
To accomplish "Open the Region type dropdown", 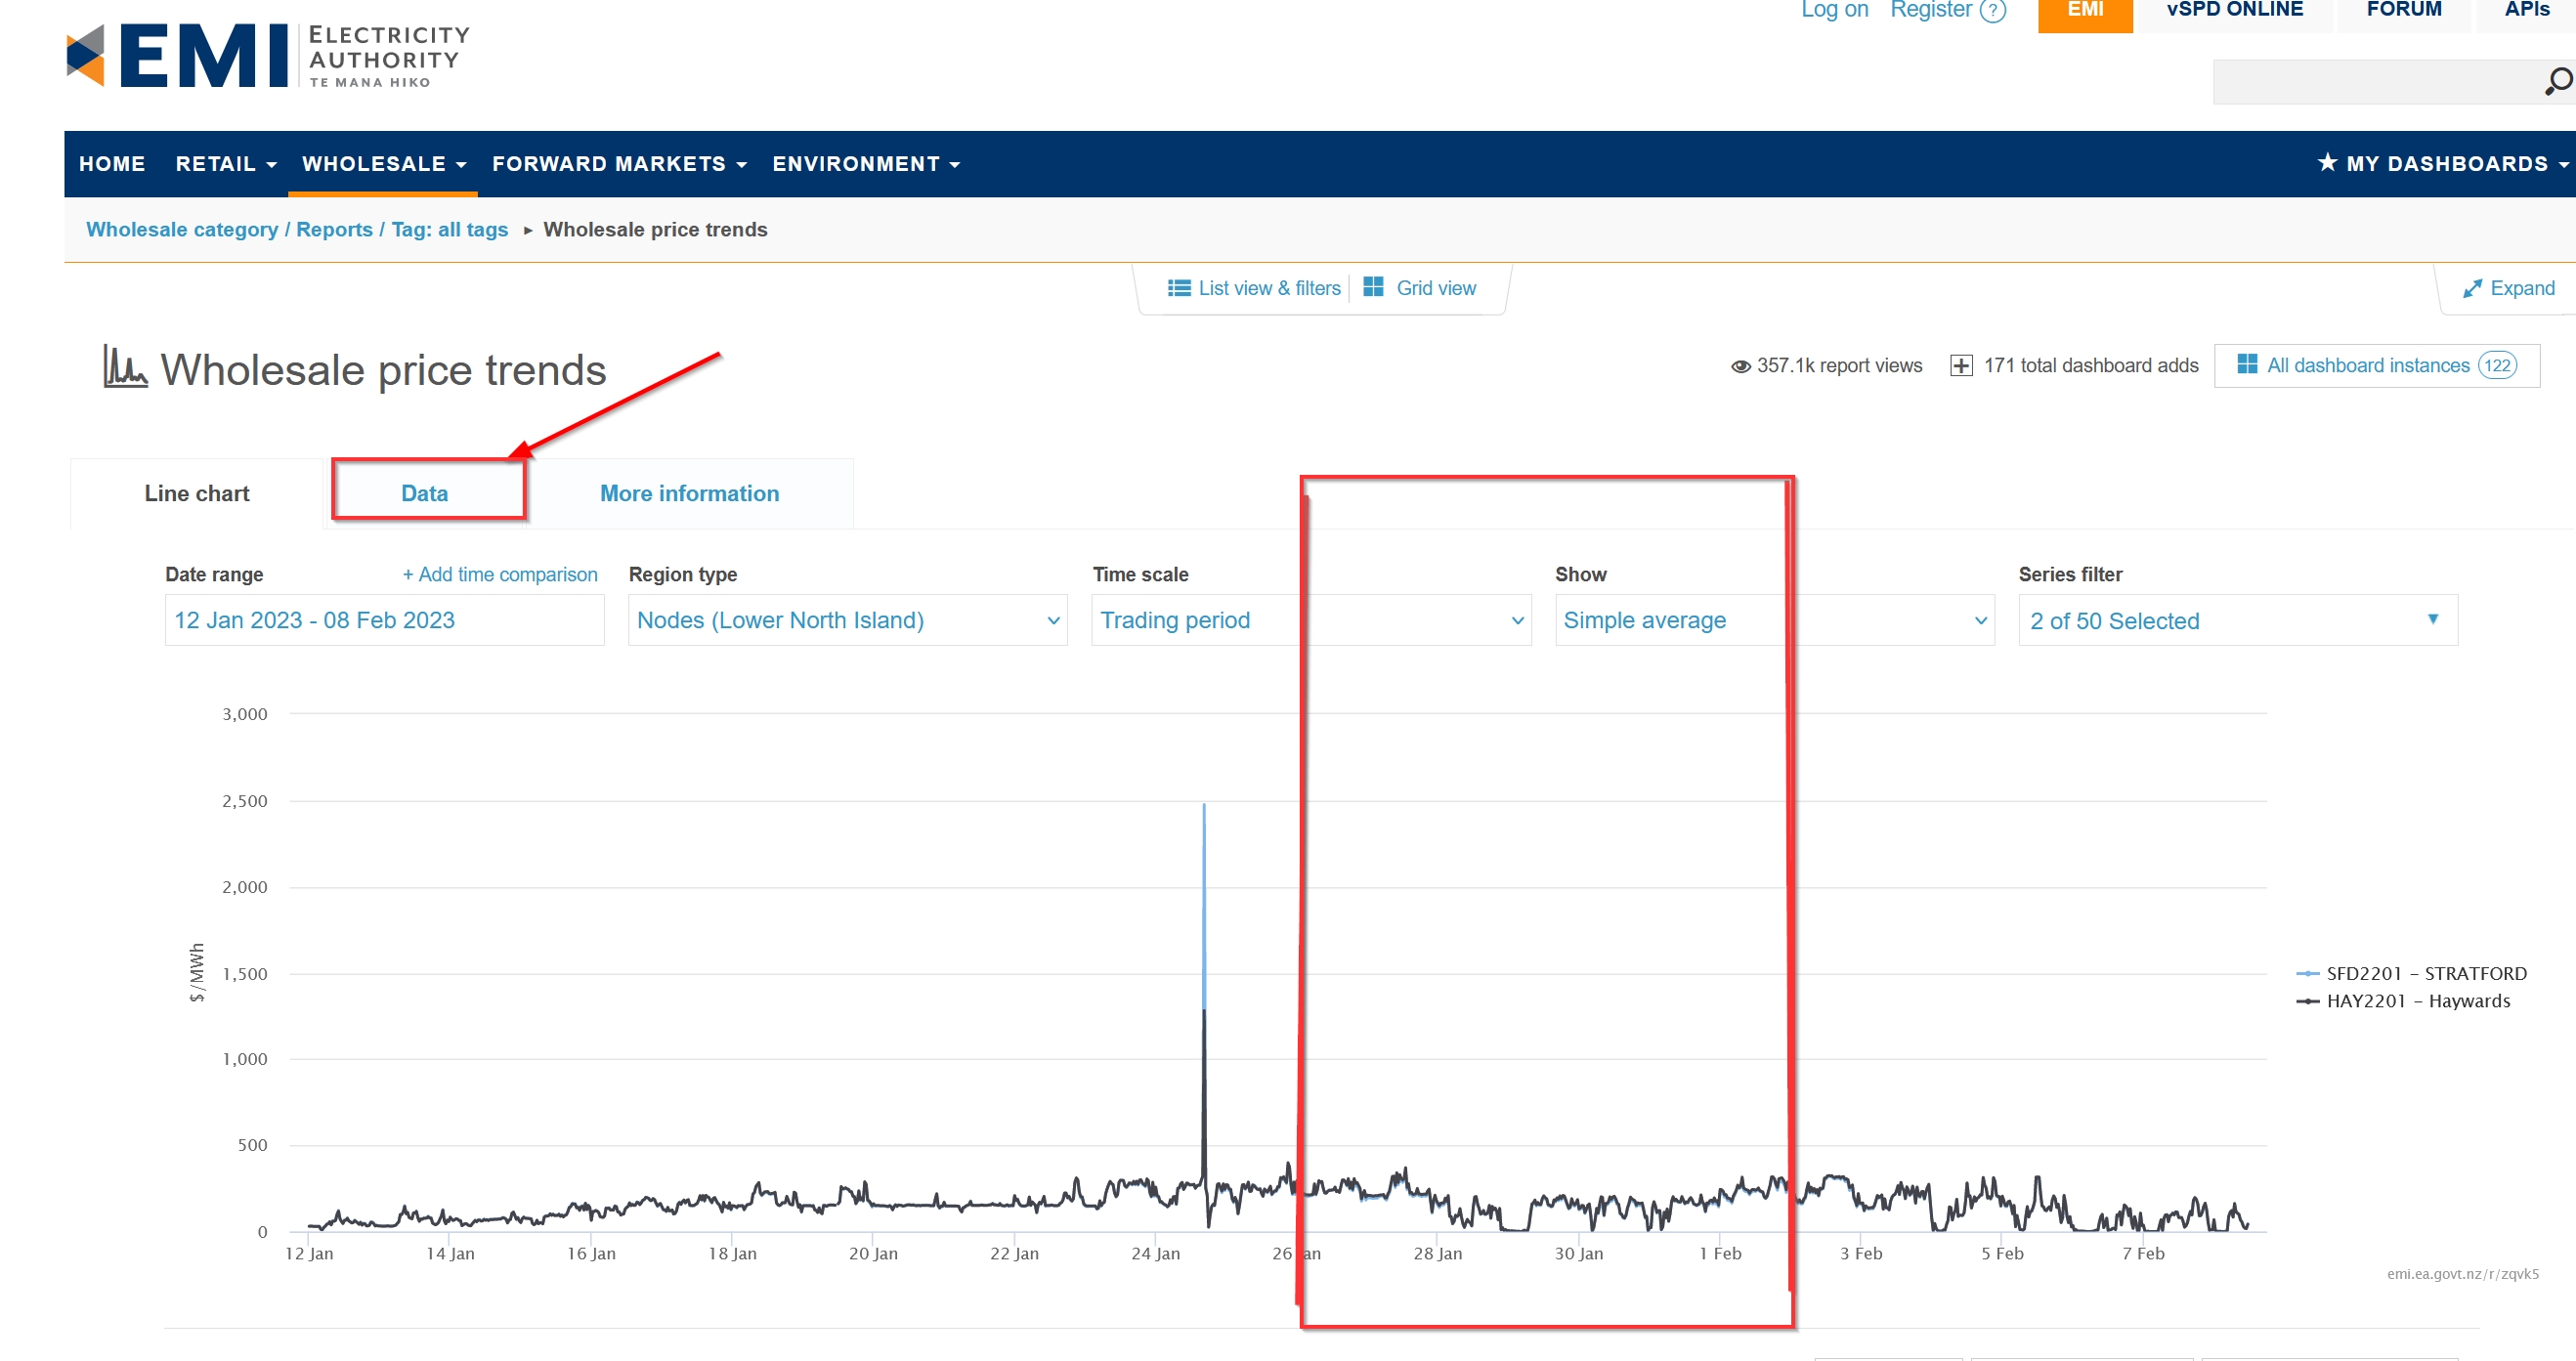I will pos(847,620).
